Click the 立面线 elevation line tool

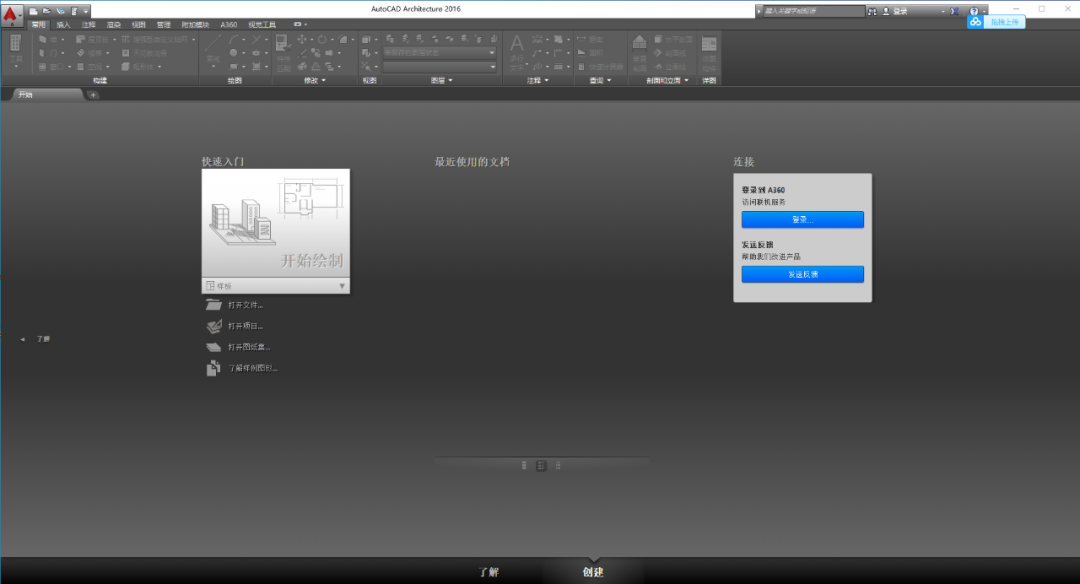(669, 67)
